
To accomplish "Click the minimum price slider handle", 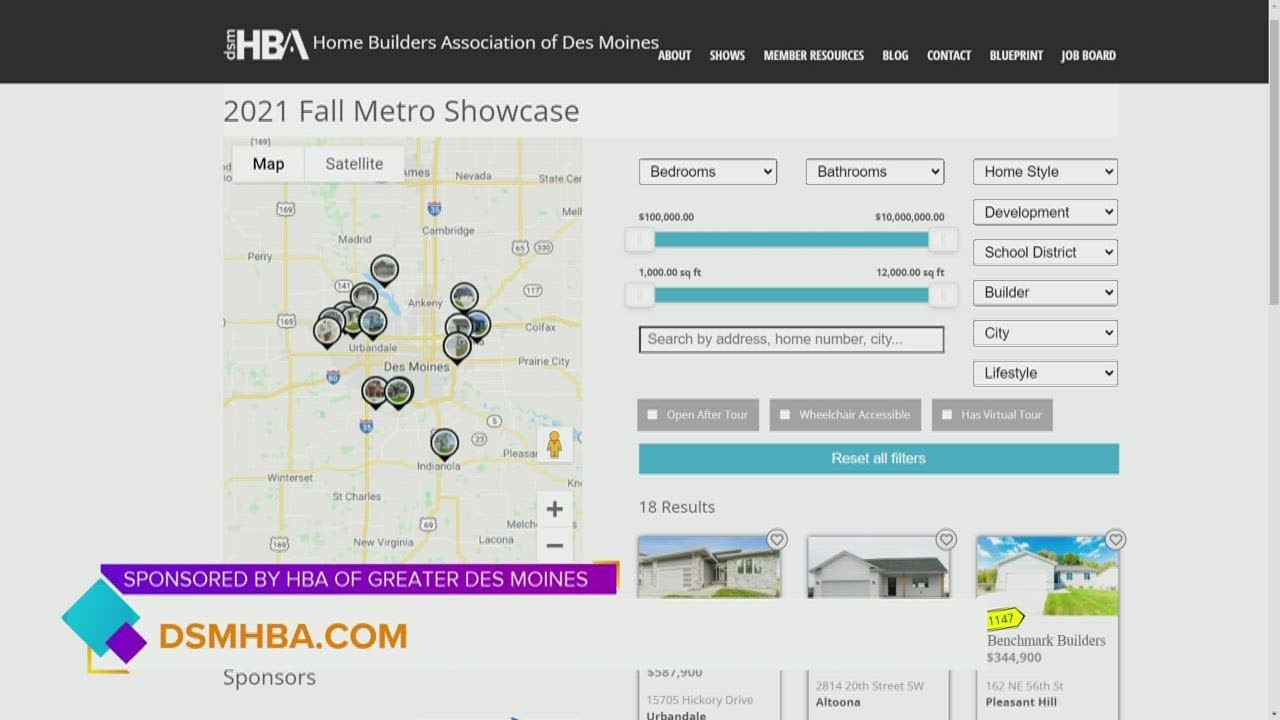I will (640, 239).
